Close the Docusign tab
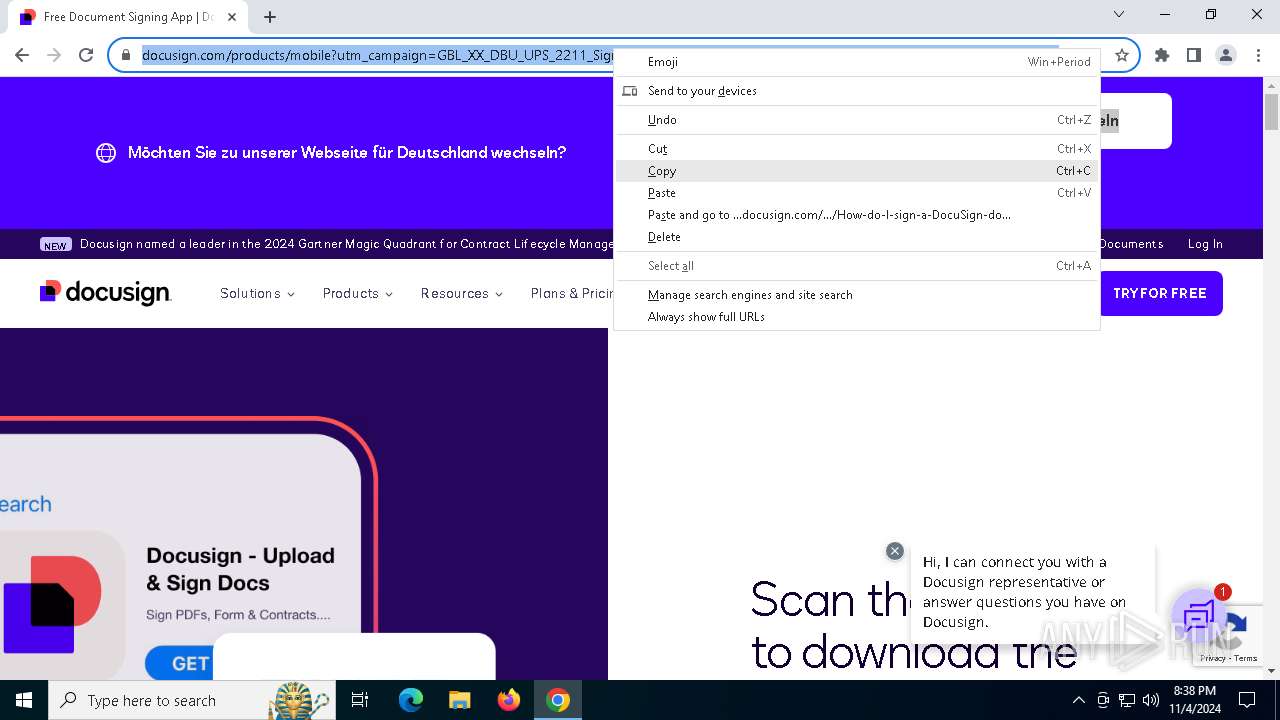Viewport: 1280px width, 720px height. [x=232, y=17]
